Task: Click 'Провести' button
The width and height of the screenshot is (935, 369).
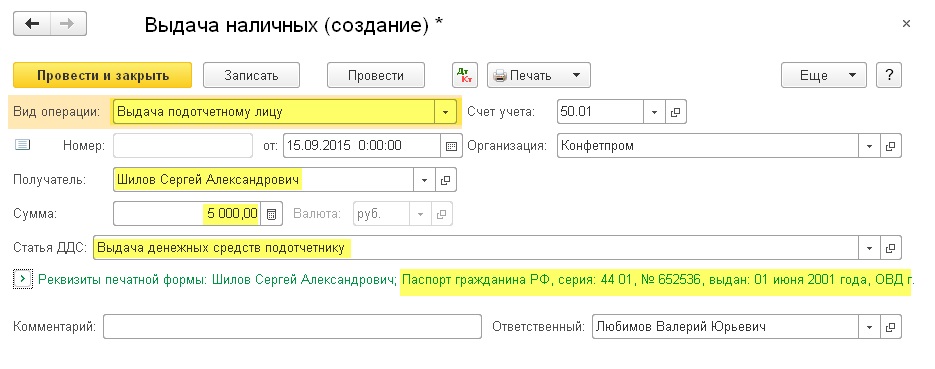Action: 376,76
